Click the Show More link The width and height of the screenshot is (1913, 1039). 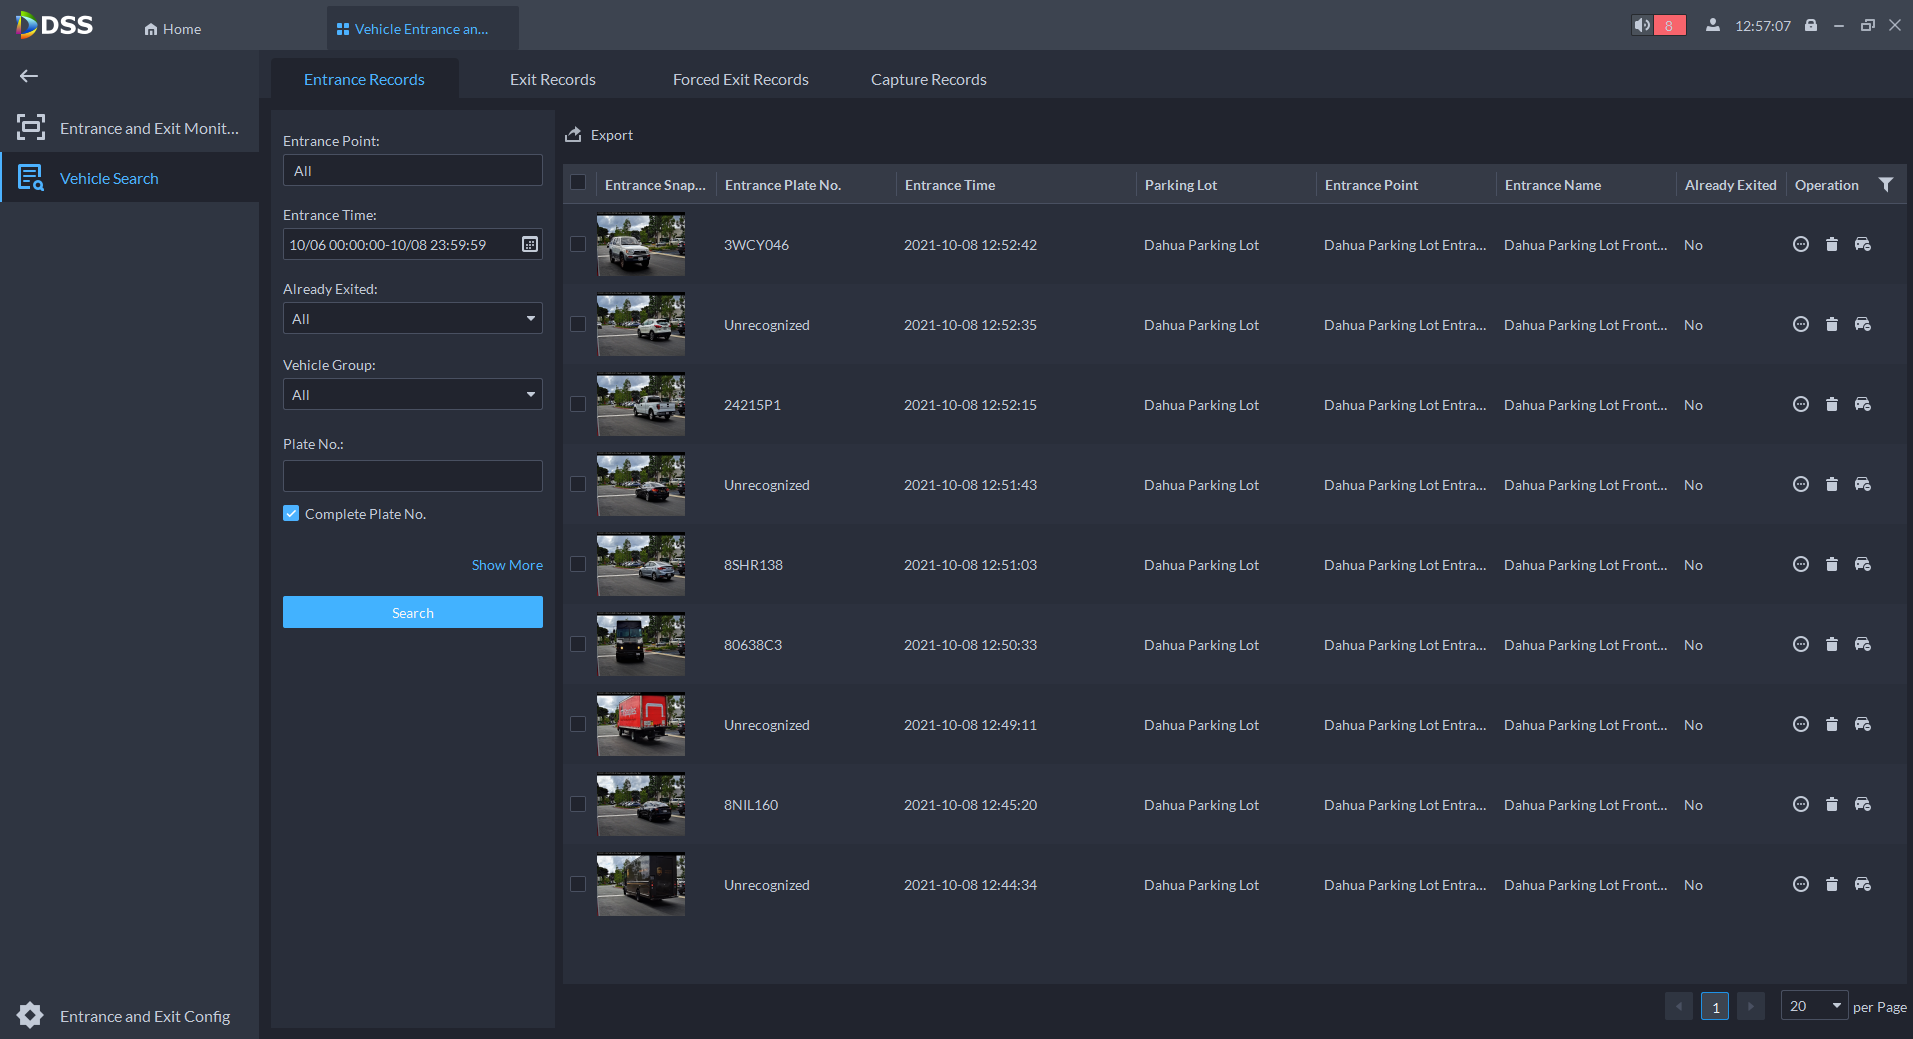click(507, 565)
